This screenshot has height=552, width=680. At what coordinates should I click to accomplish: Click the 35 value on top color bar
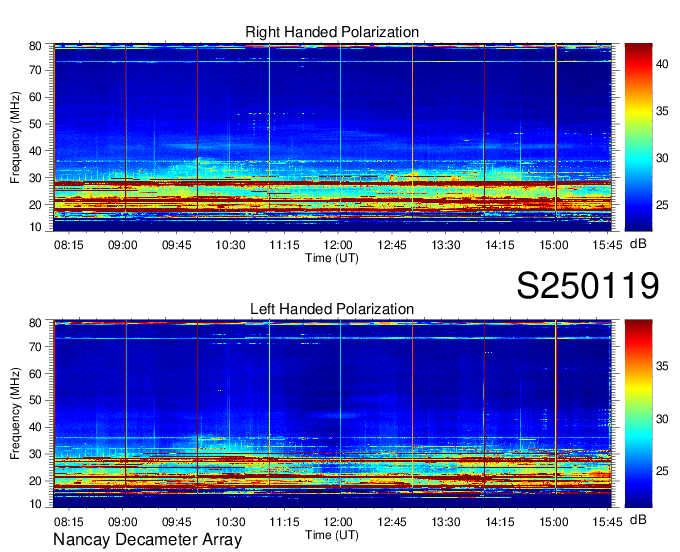[662, 111]
